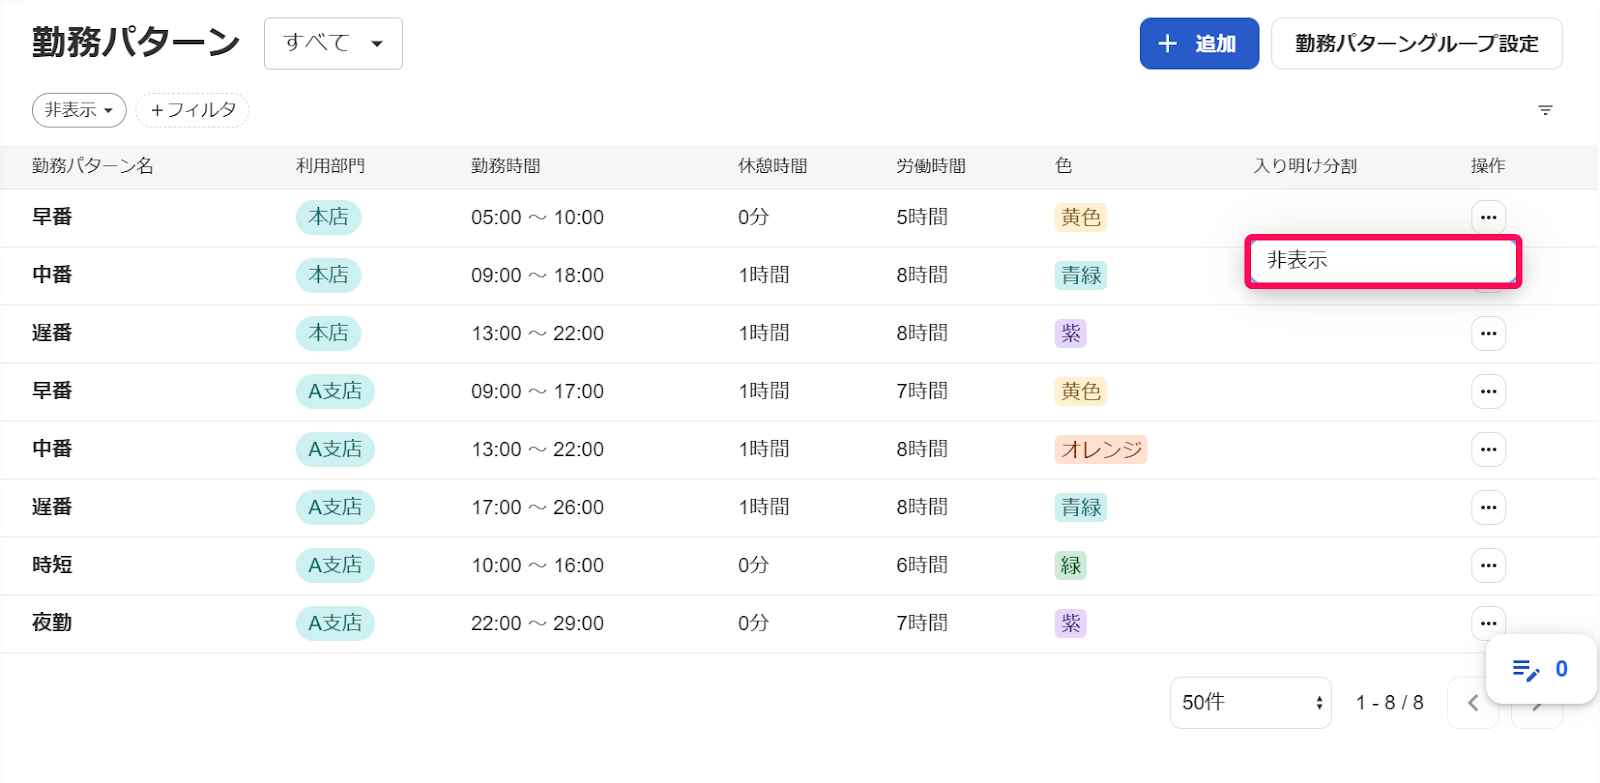
Task: Click the 22:00 ～ 29:00 time cell
Action: [537, 623]
